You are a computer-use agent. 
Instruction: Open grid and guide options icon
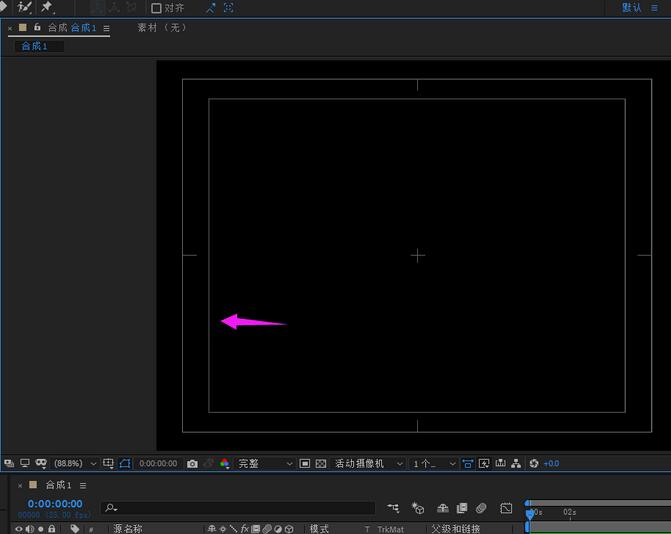109,464
